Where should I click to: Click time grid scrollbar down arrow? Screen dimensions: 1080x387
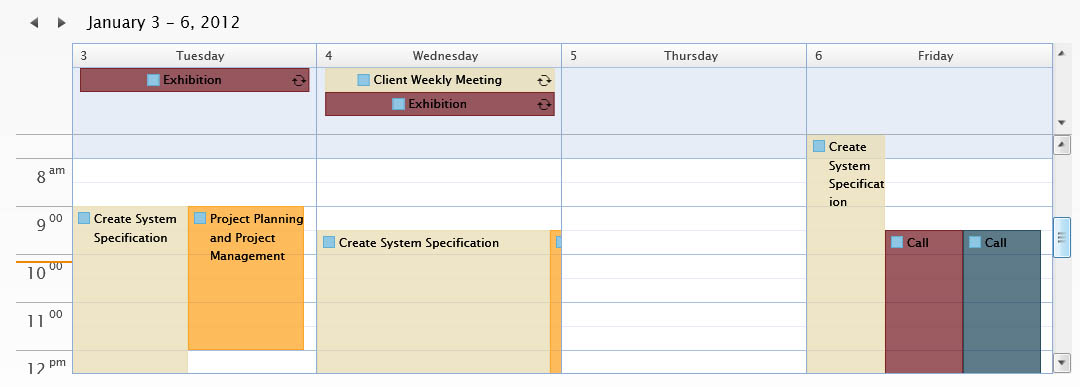pyautogui.click(x=1062, y=362)
